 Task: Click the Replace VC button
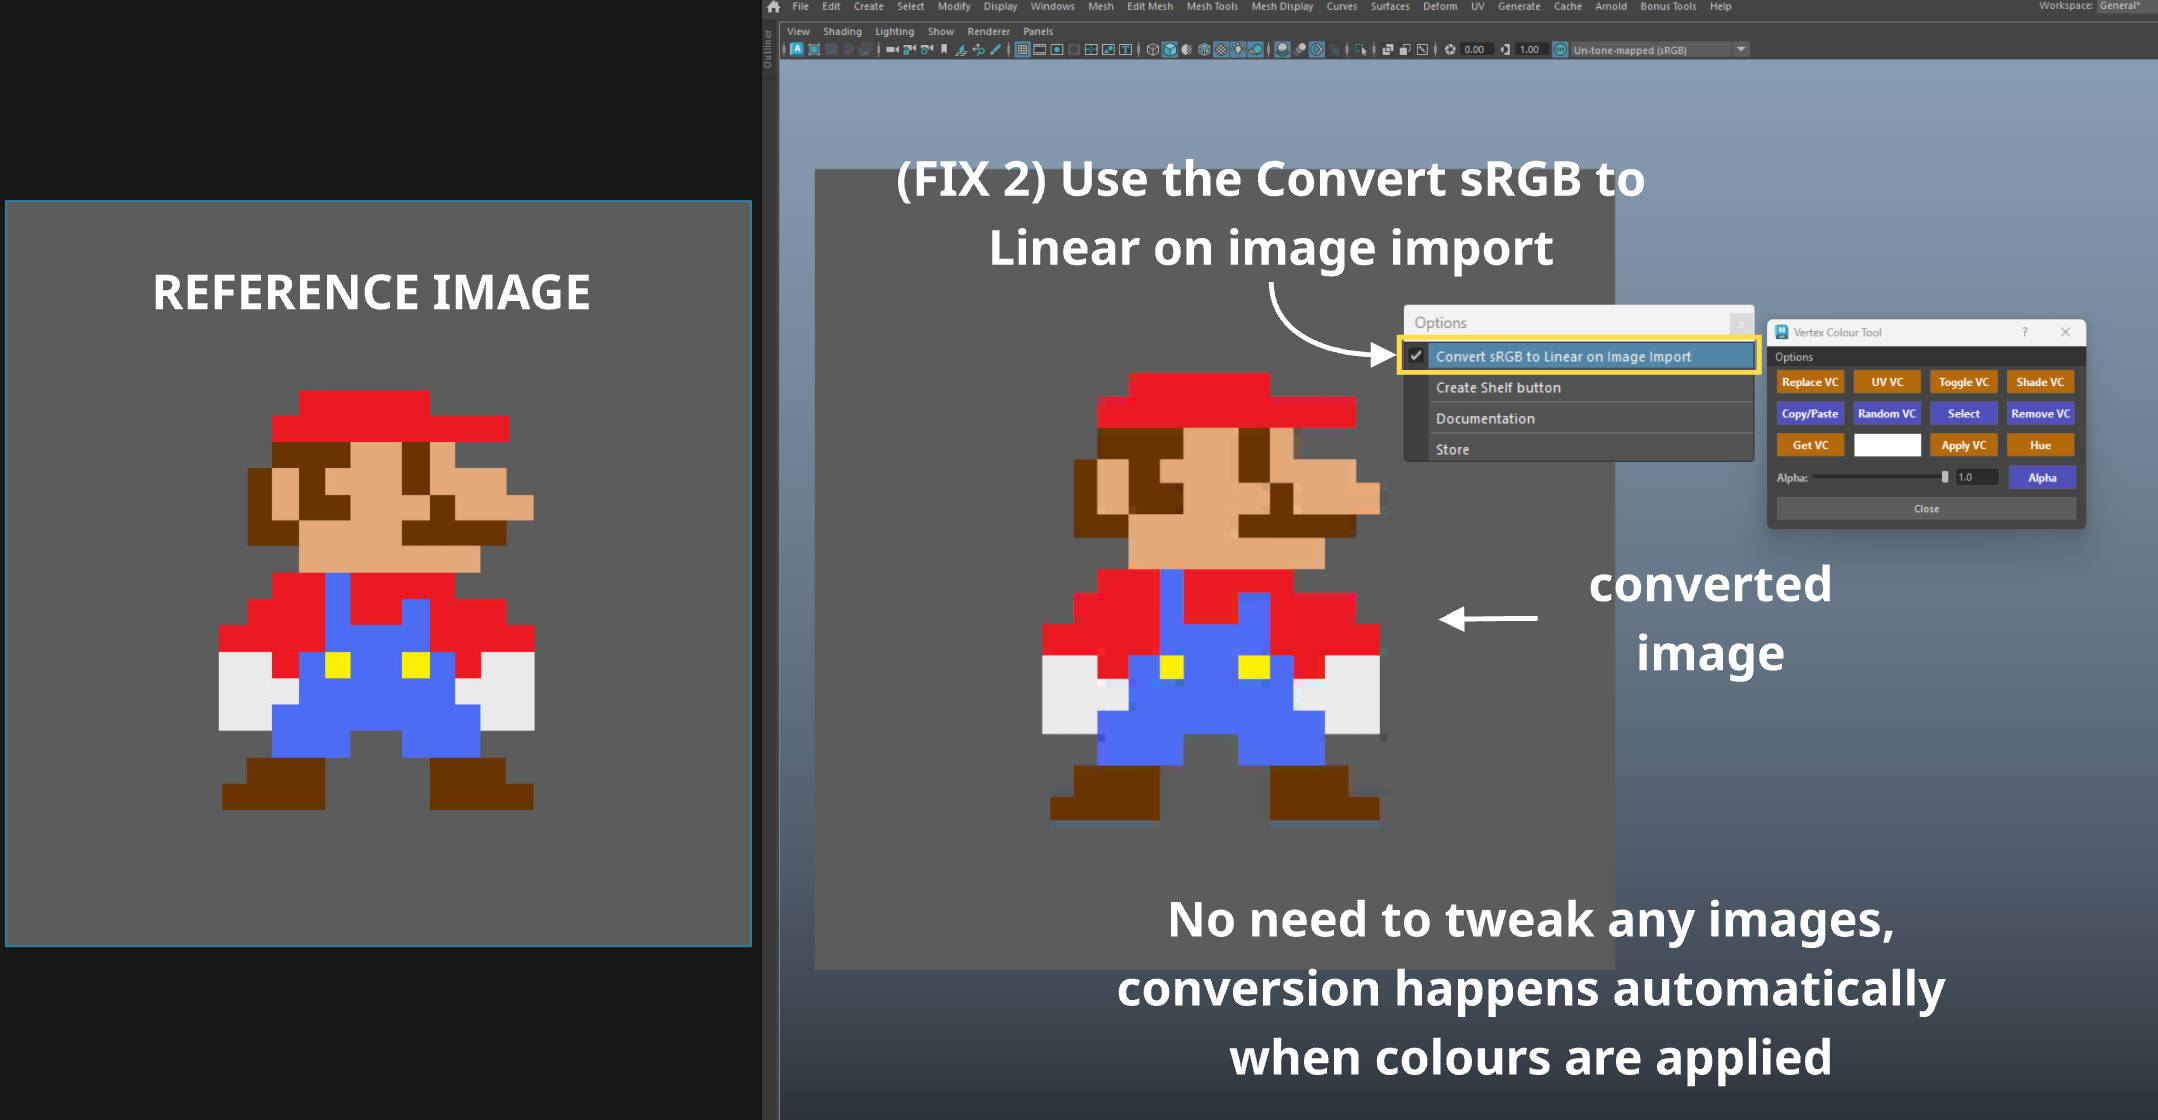tap(1810, 382)
